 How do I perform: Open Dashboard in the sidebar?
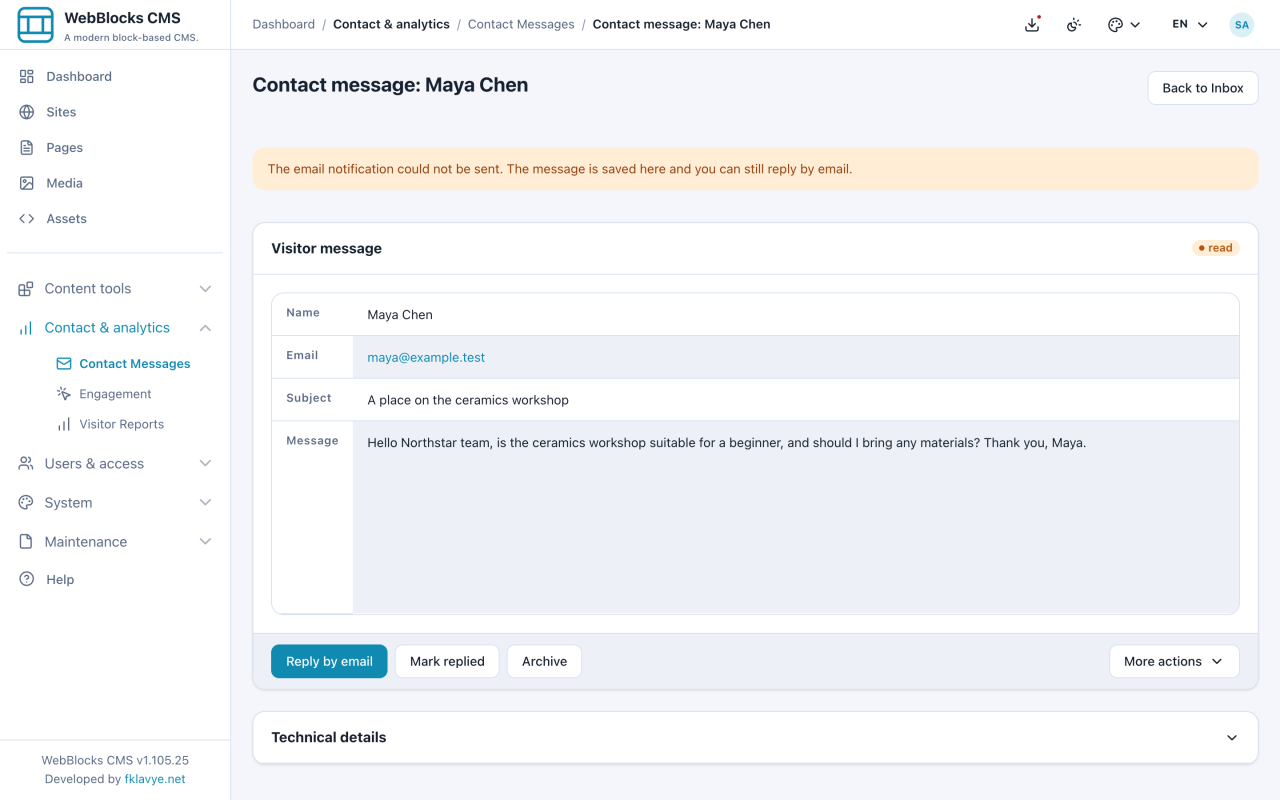[115, 76]
